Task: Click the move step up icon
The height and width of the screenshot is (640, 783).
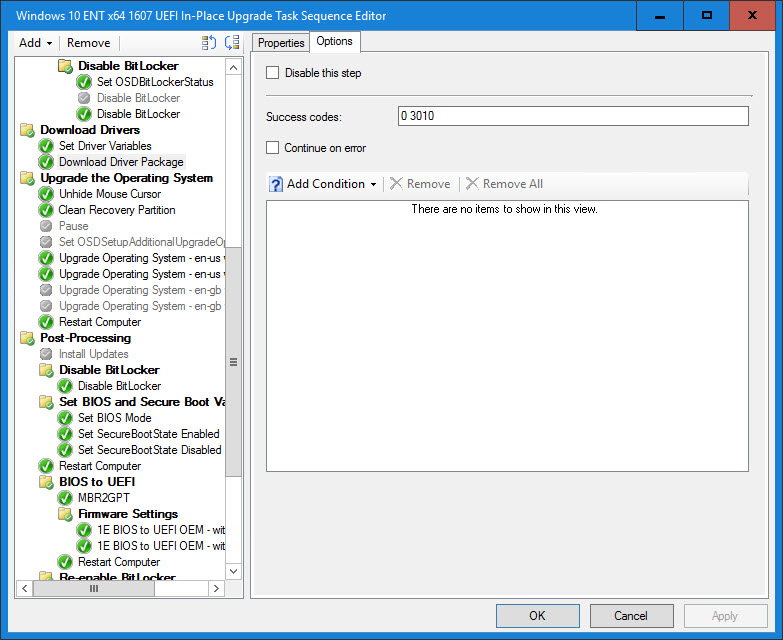Action: tap(209, 43)
